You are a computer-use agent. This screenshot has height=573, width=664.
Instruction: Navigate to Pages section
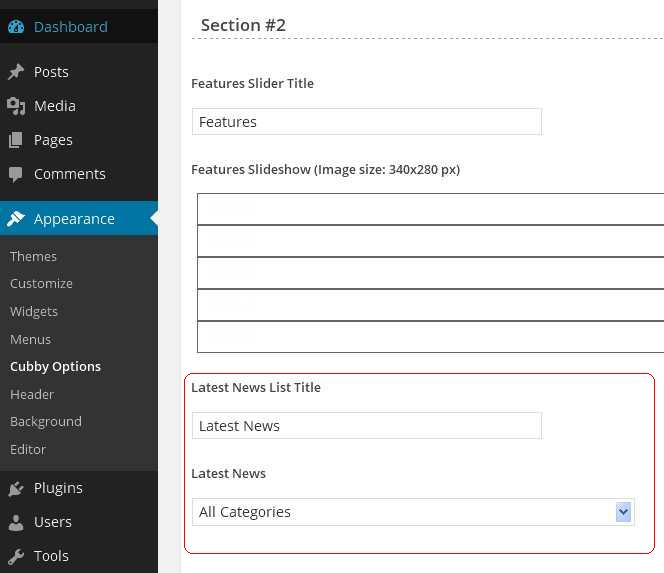[x=53, y=140]
